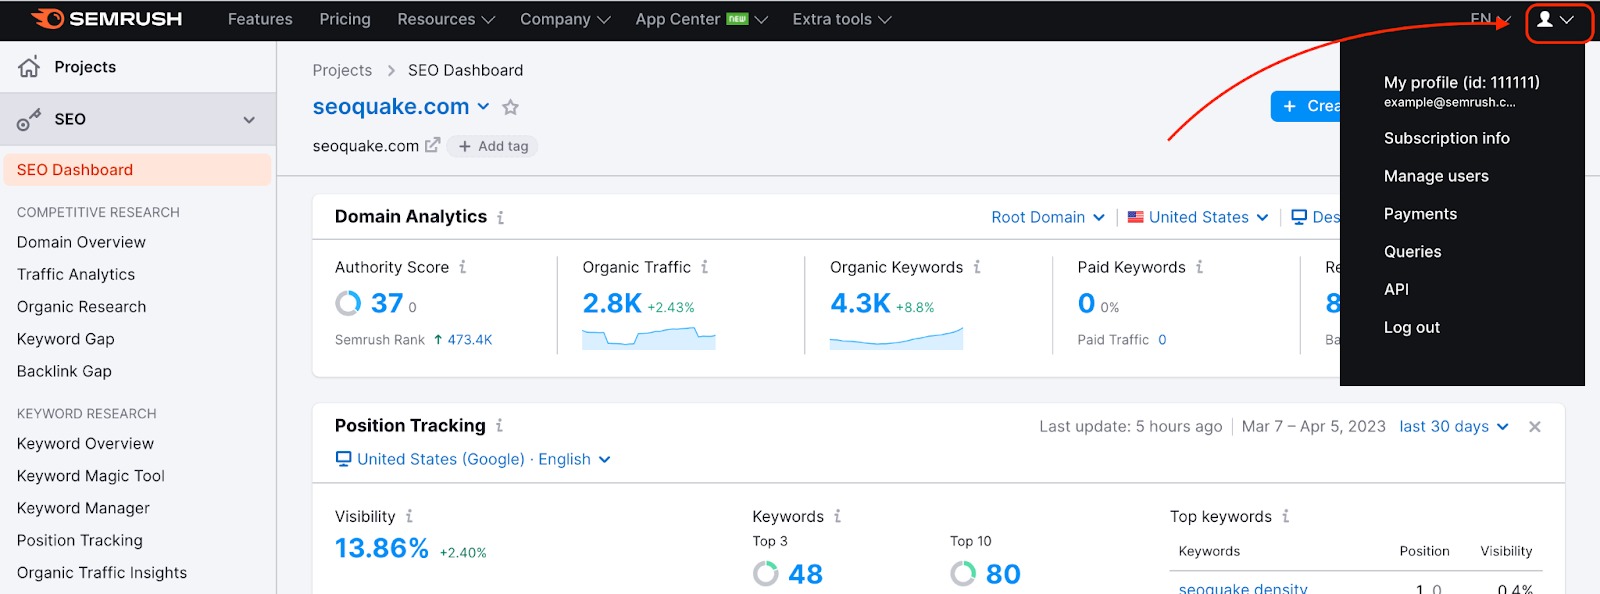
Task: Click the Authority Score donut icon
Action: pos(348,303)
